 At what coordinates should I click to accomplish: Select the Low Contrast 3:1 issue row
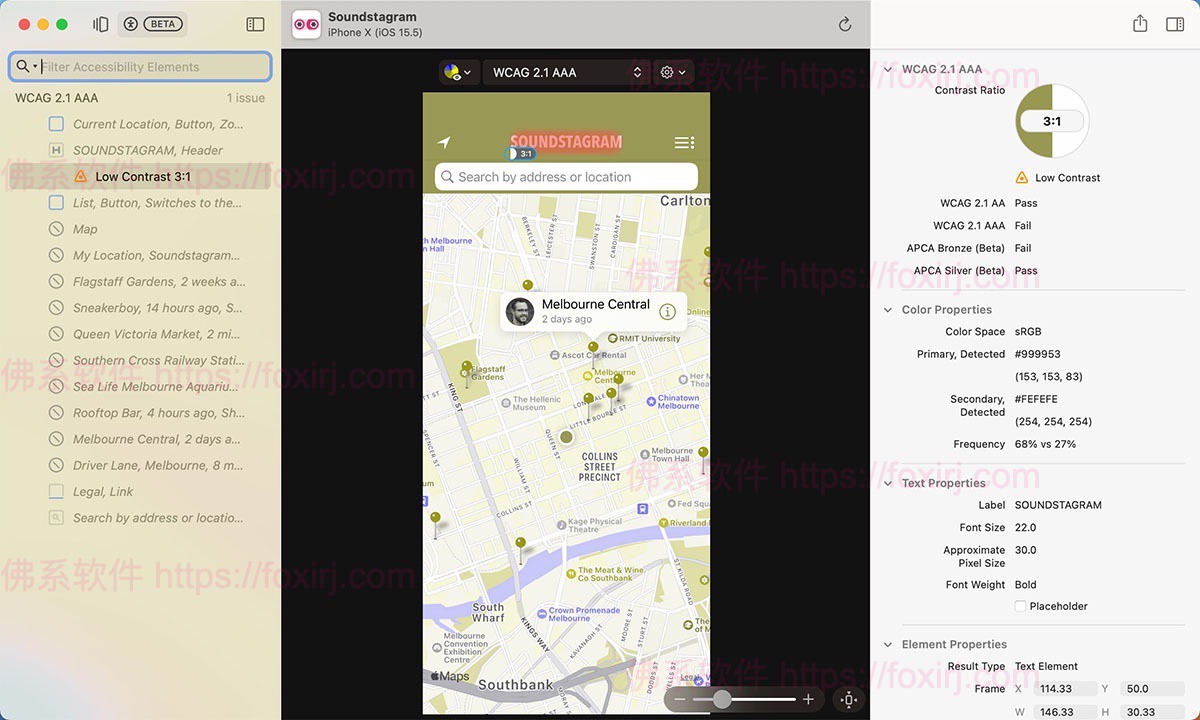coord(142,177)
